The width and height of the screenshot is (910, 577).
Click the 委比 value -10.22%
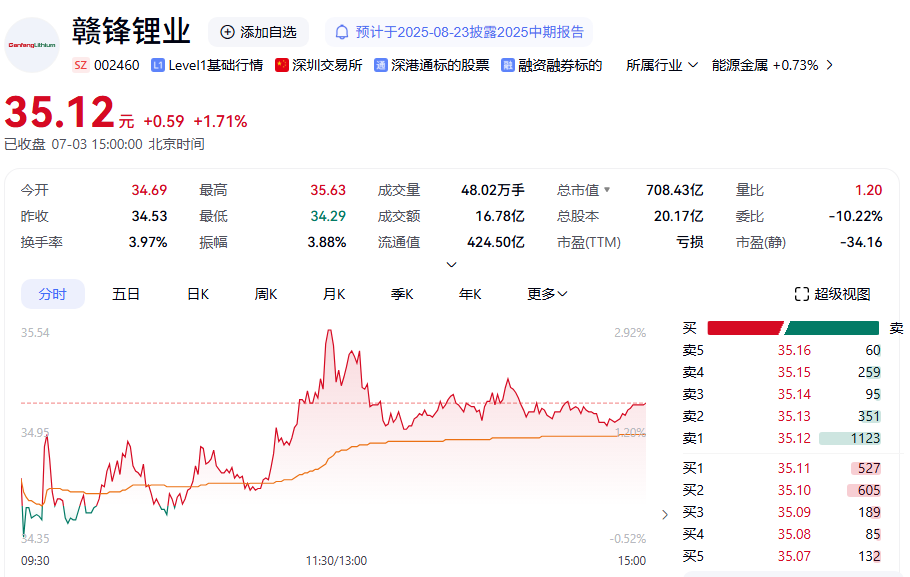(855, 216)
